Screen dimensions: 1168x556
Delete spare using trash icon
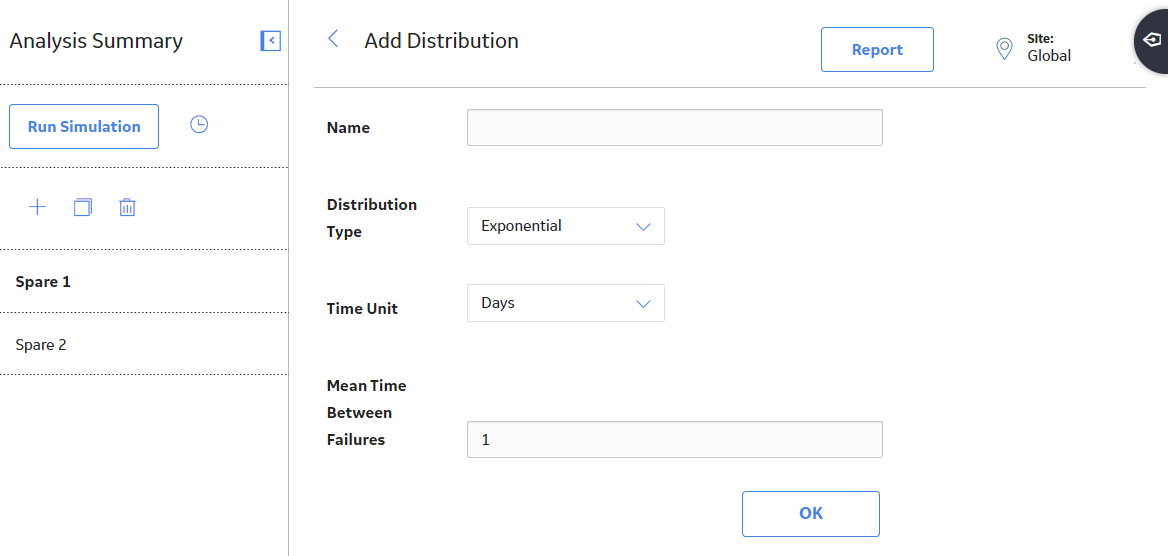(x=127, y=207)
